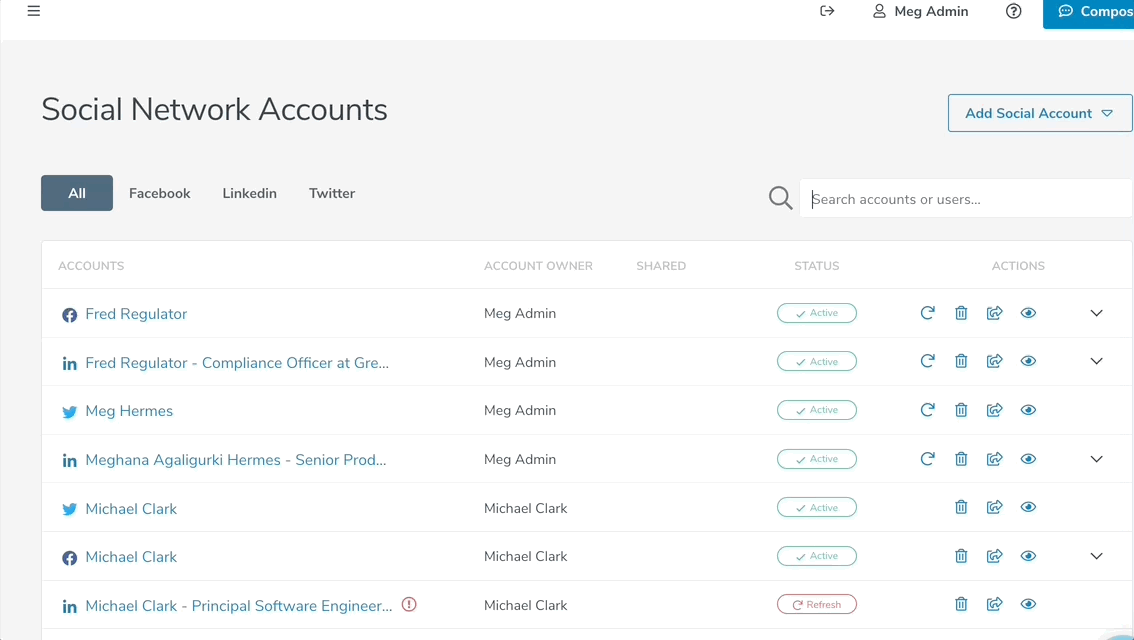Open the help question mark icon
Image resolution: width=1134 pixels, height=640 pixels.
1013,12
